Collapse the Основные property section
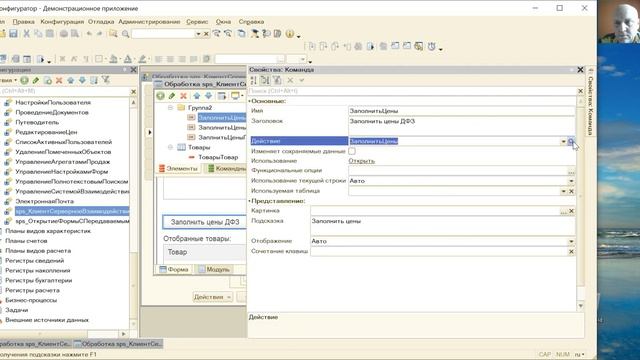Image resolution: width=640 pixels, height=360 pixels. point(249,101)
